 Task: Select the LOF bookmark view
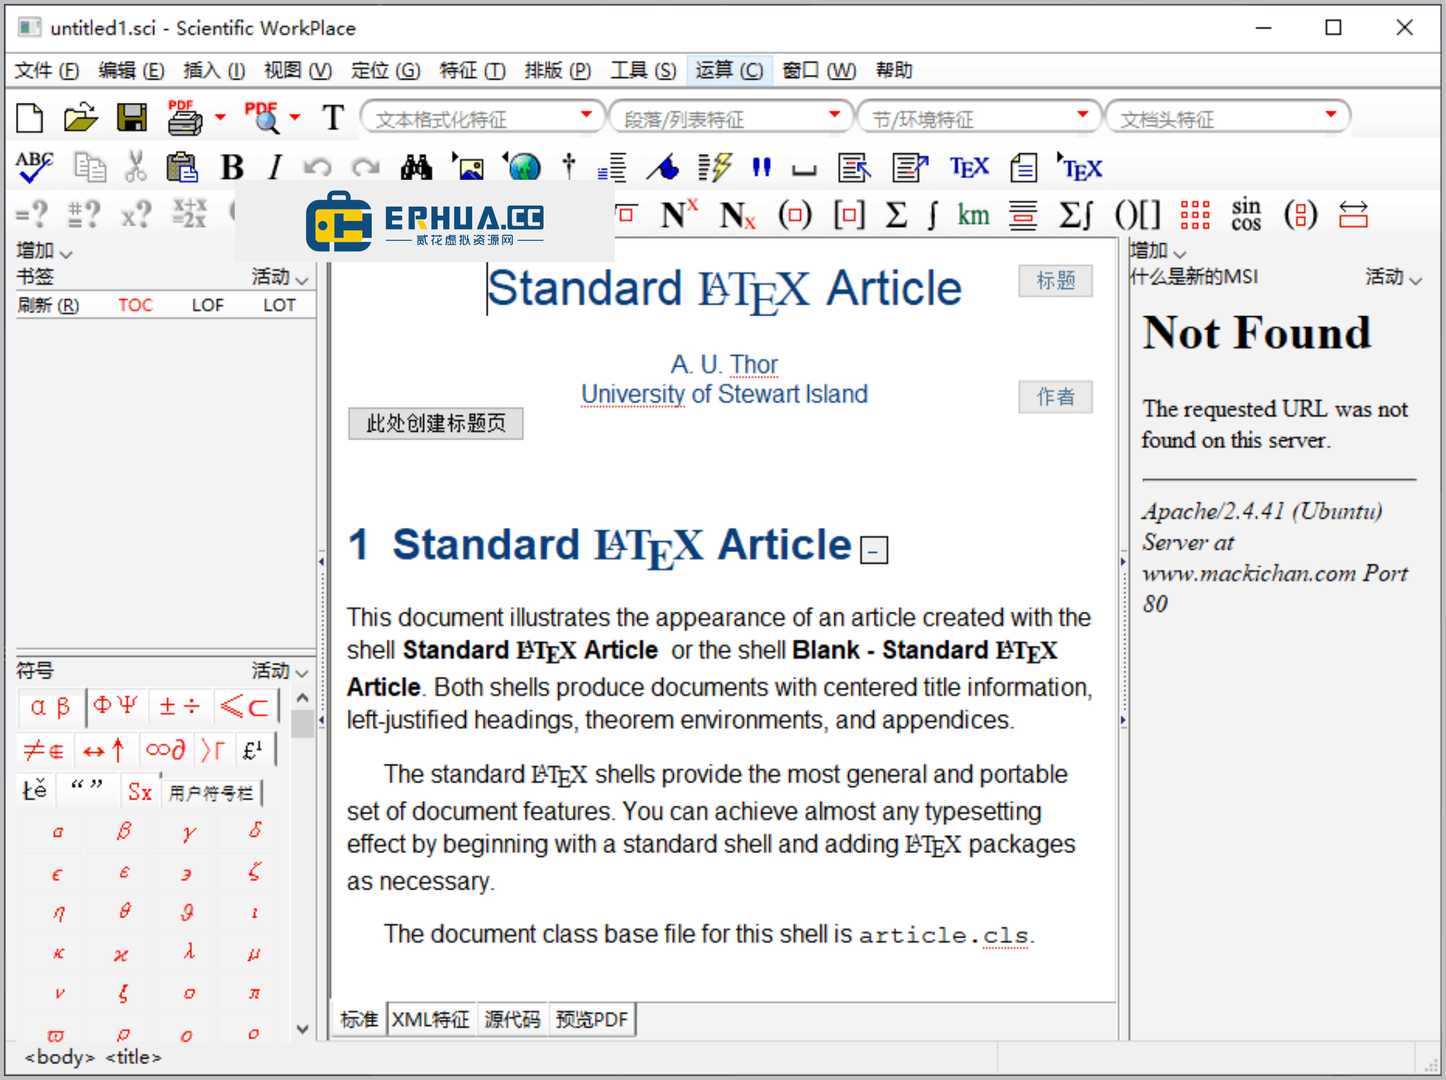click(208, 305)
